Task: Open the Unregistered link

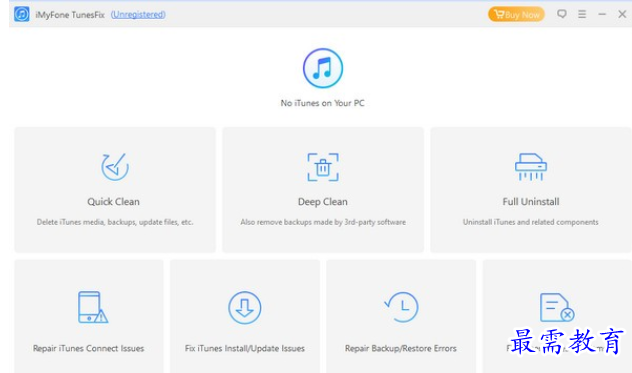Action: tap(138, 15)
